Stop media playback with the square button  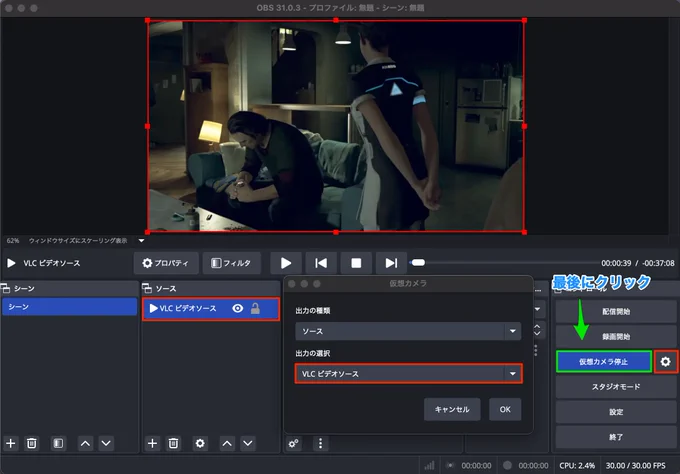click(x=356, y=263)
